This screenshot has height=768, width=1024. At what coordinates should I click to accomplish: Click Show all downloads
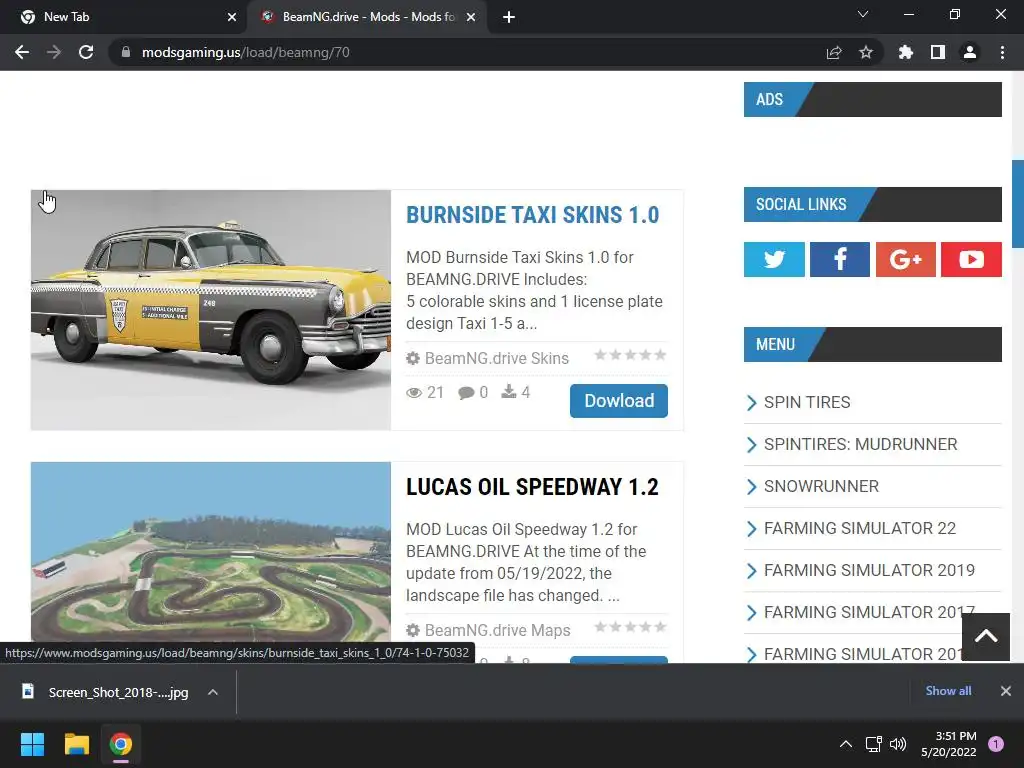[948, 691]
